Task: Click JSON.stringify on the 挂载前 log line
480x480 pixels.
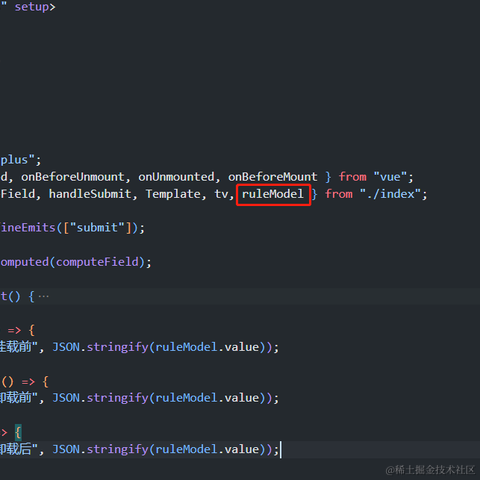Action: coord(100,347)
